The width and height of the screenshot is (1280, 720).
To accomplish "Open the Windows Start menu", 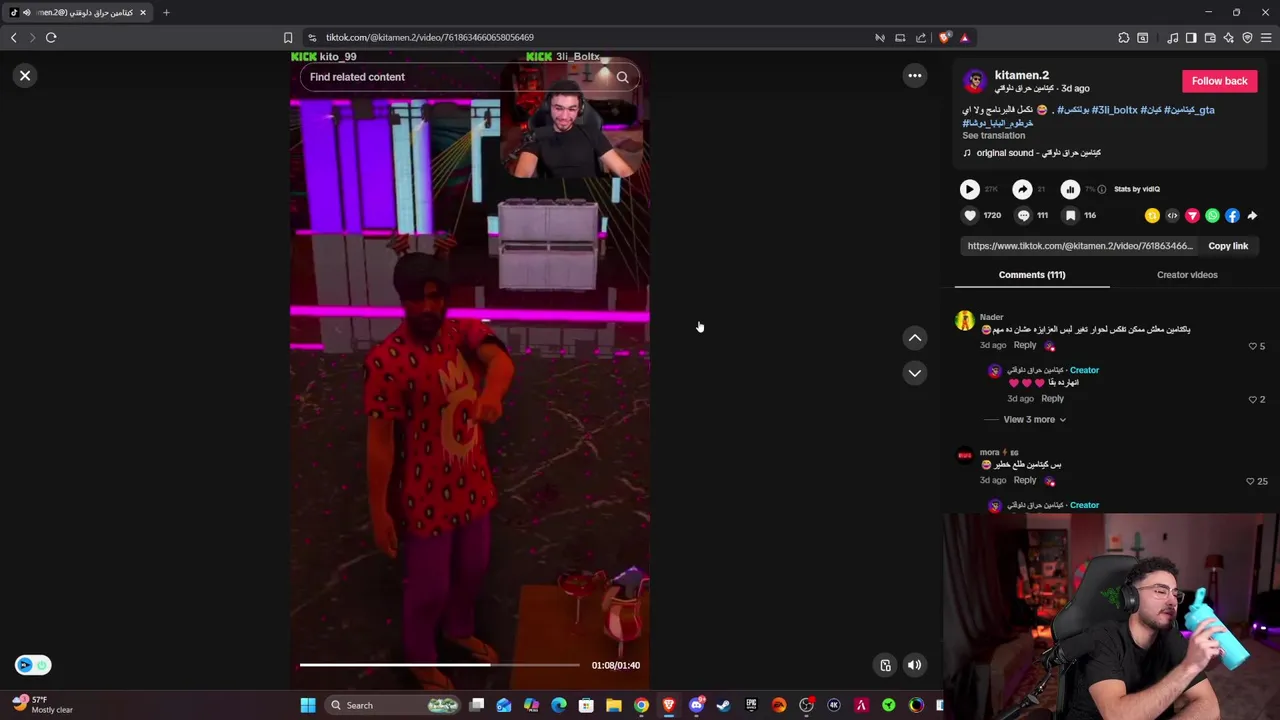I will [308, 705].
